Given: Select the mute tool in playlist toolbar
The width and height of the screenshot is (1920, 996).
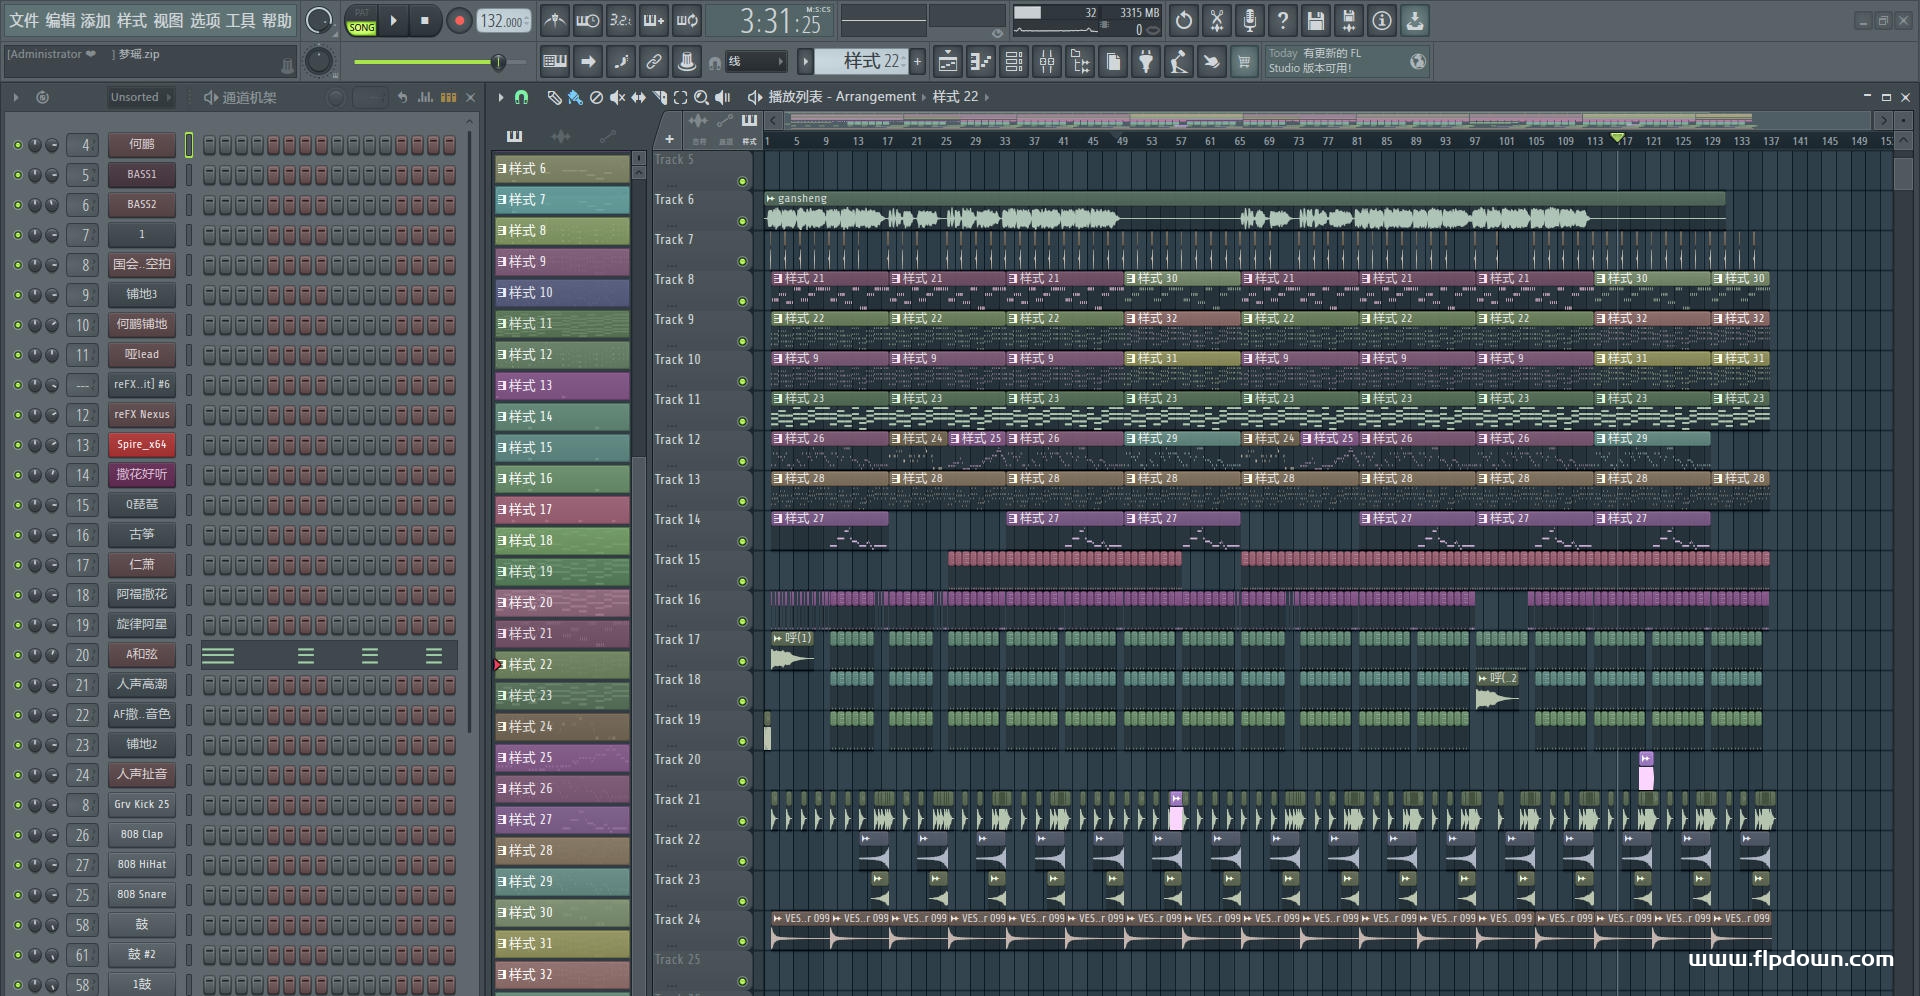Looking at the screenshot, I should coord(617,97).
